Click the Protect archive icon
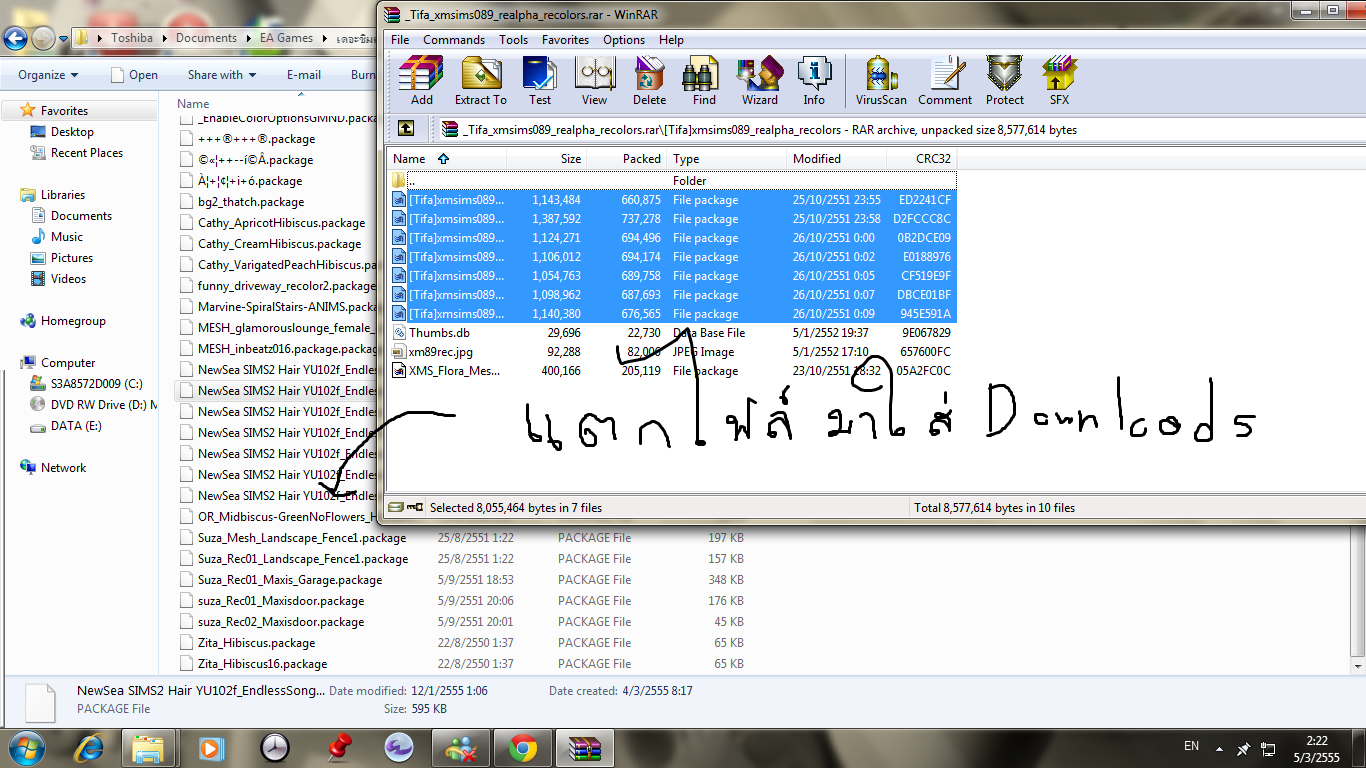This screenshot has height=768, width=1366. tap(1004, 81)
